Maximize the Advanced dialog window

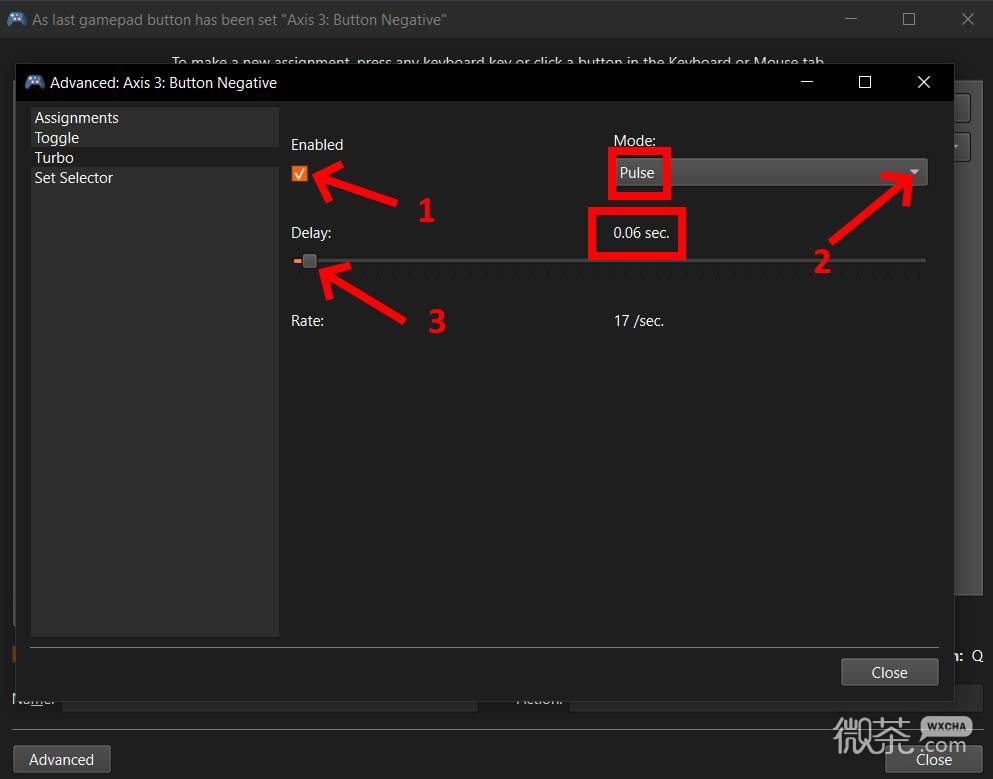coord(864,82)
